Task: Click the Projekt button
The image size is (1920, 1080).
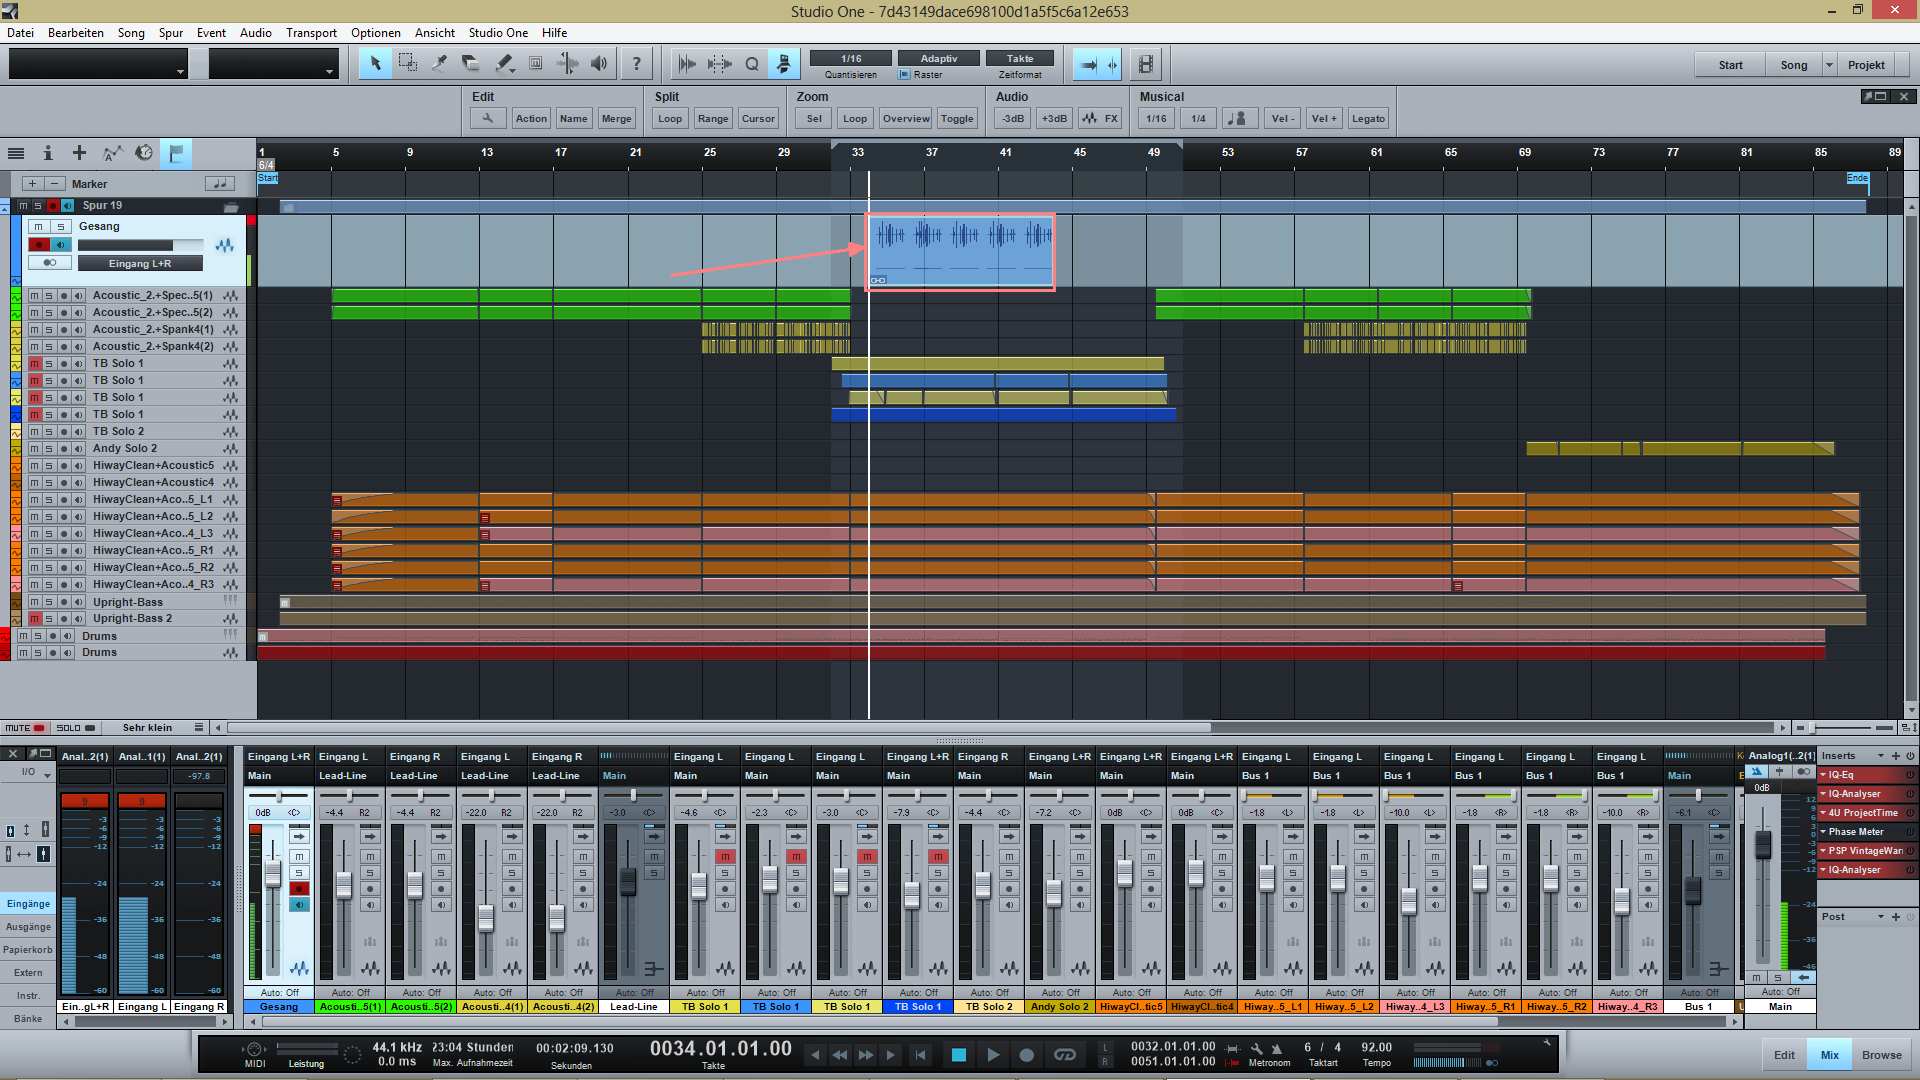Action: click(1866, 65)
